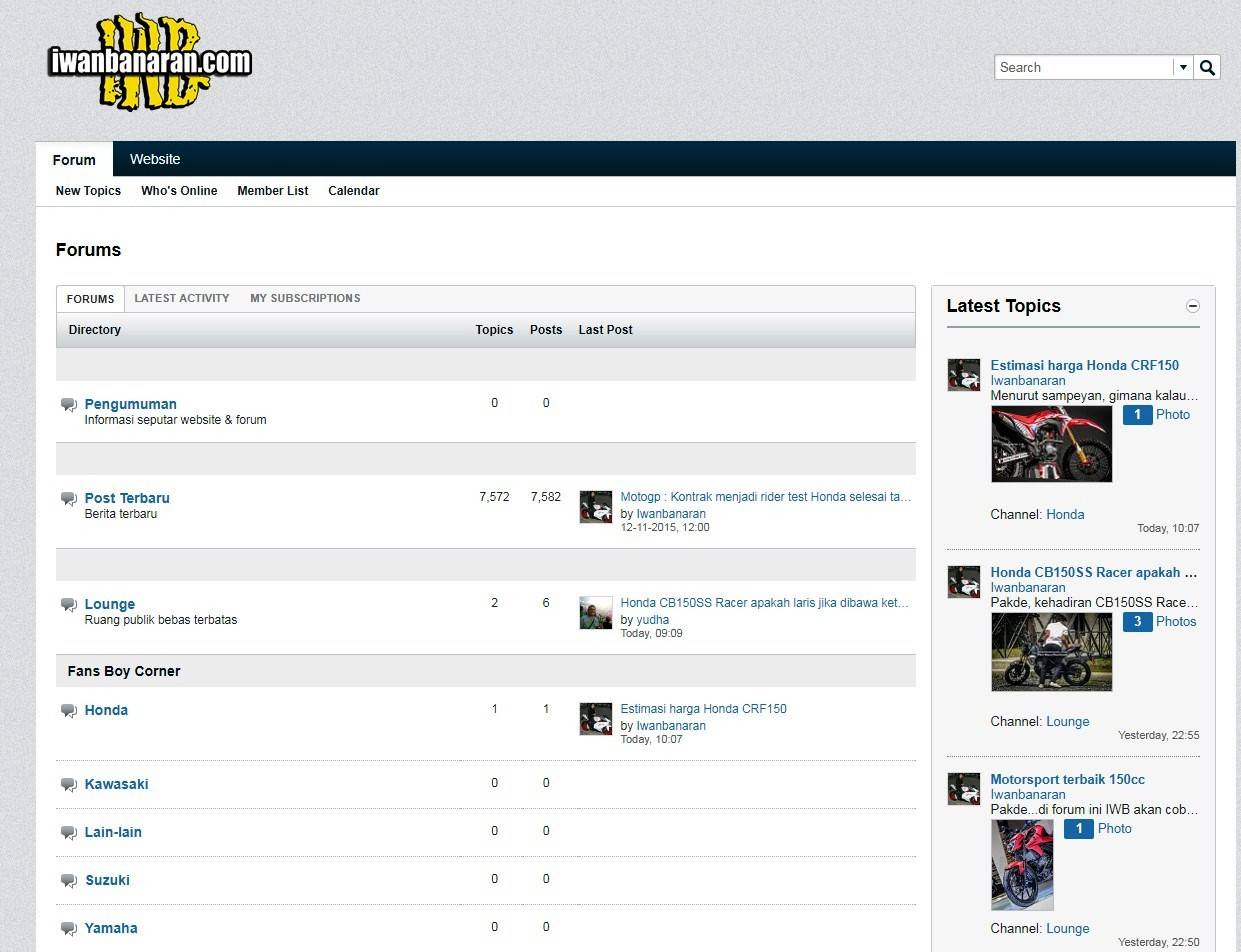Viewport: 1241px width, 952px height.
Task: Open the Calendar page
Action: click(354, 191)
